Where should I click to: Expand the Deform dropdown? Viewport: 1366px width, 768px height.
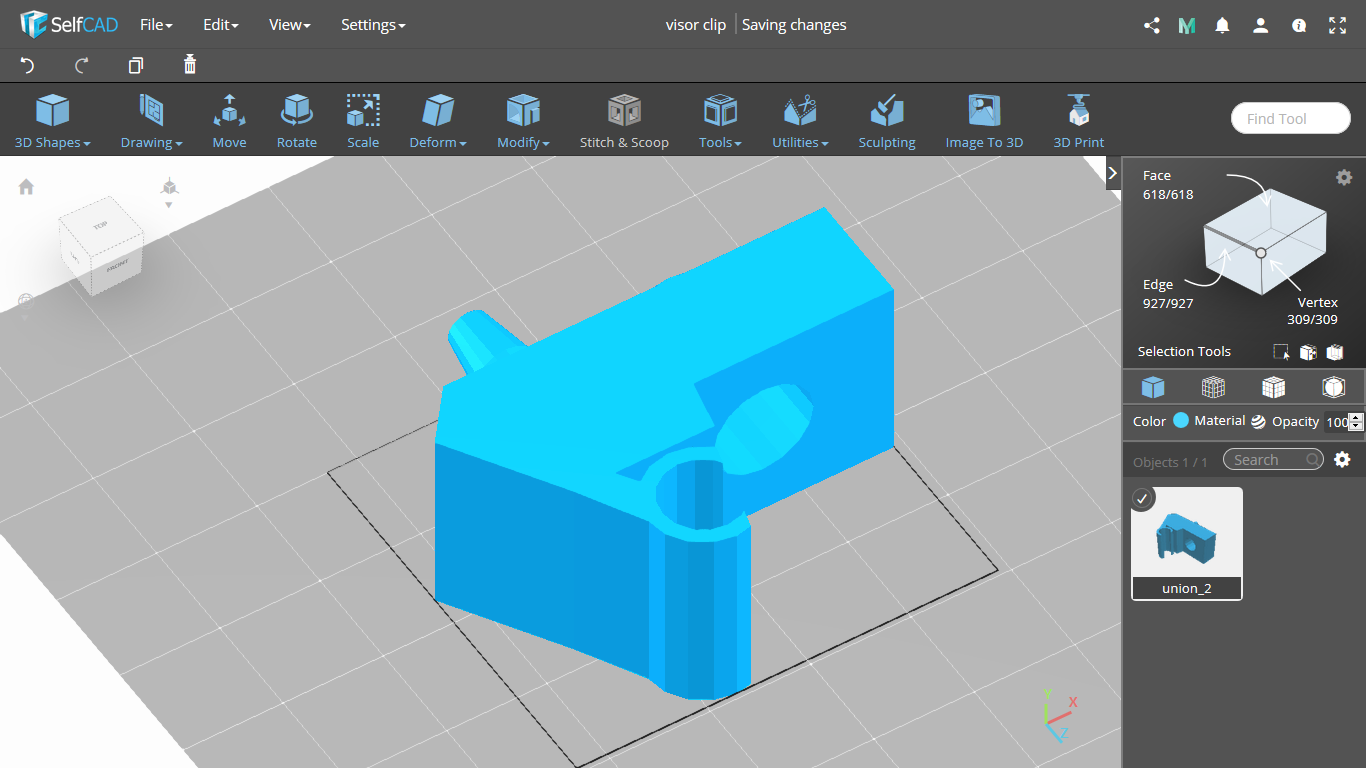(x=438, y=121)
